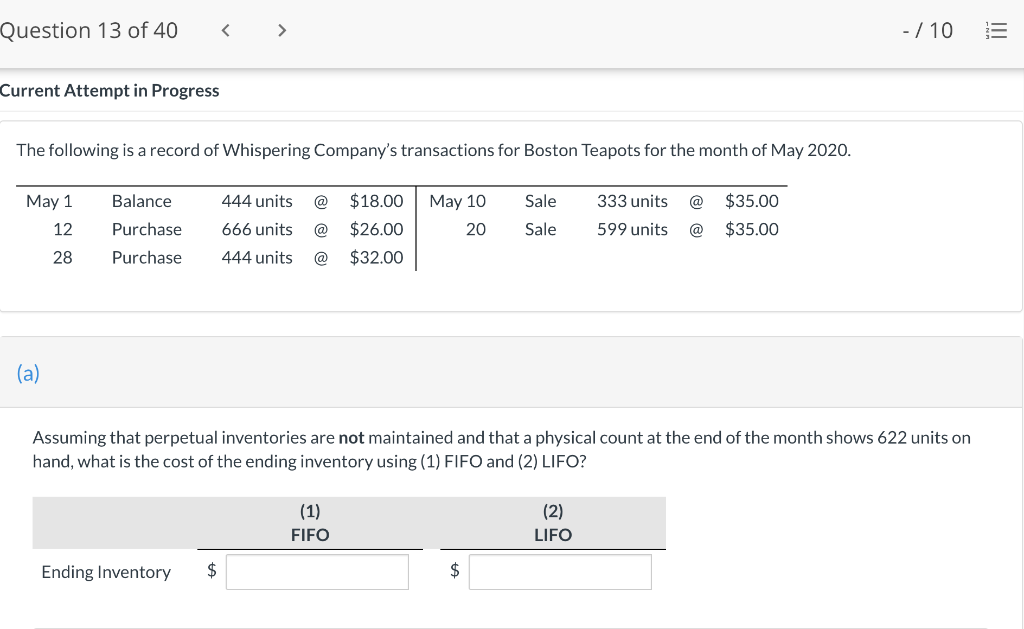The width and height of the screenshot is (1024, 629).
Task: Click the 'Balance' label cell
Action: coord(142,201)
